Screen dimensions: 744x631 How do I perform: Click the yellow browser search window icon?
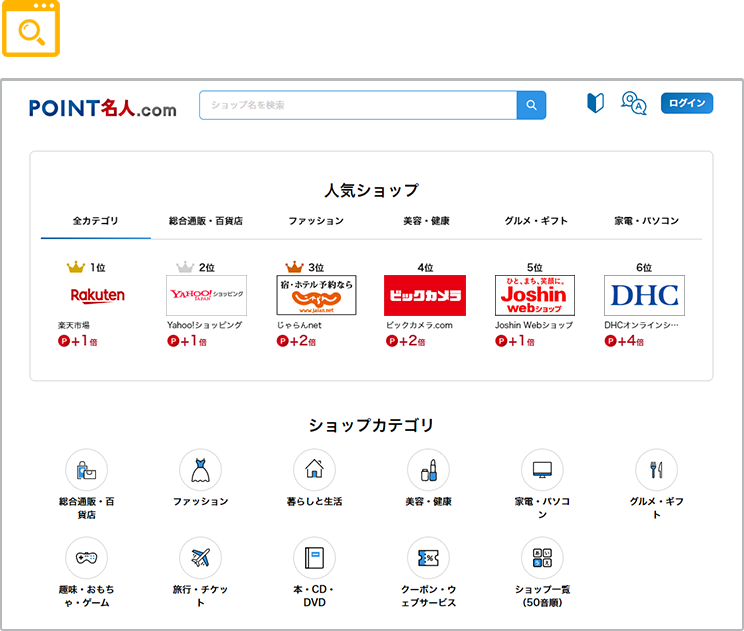[31, 28]
